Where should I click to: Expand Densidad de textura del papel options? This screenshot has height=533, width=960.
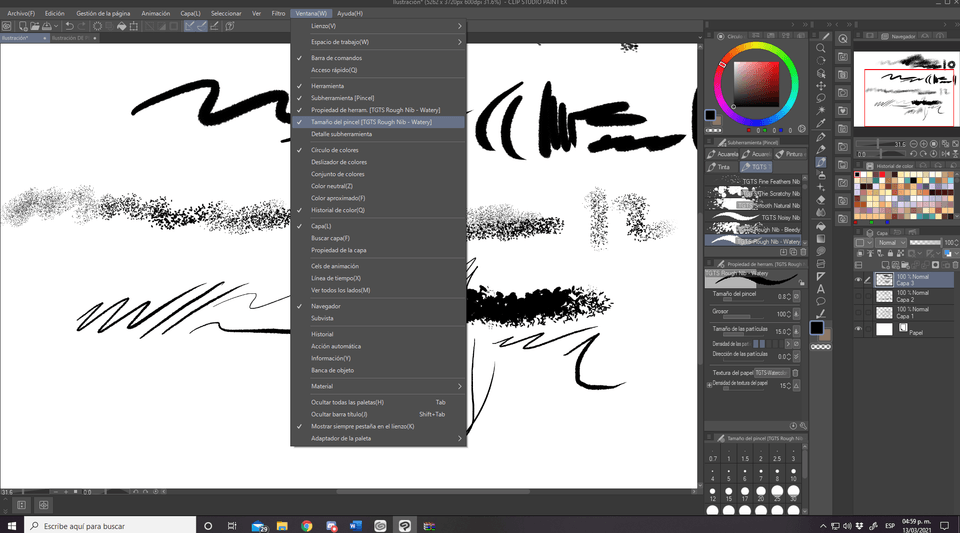[x=709, y=386]
